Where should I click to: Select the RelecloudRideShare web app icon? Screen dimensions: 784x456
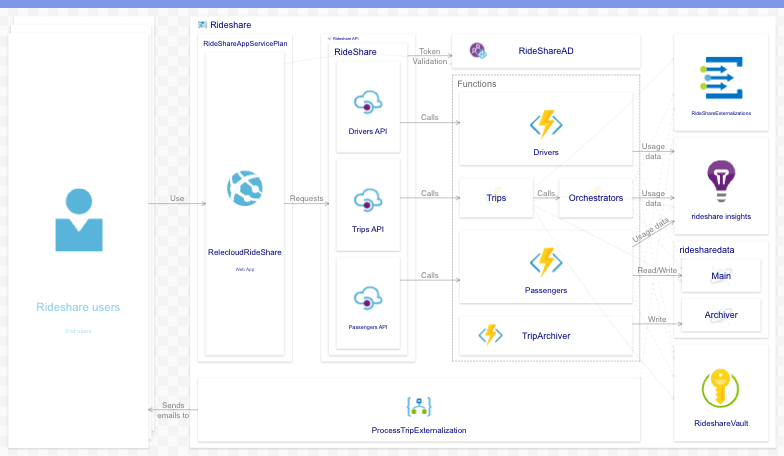pos(244,190)
